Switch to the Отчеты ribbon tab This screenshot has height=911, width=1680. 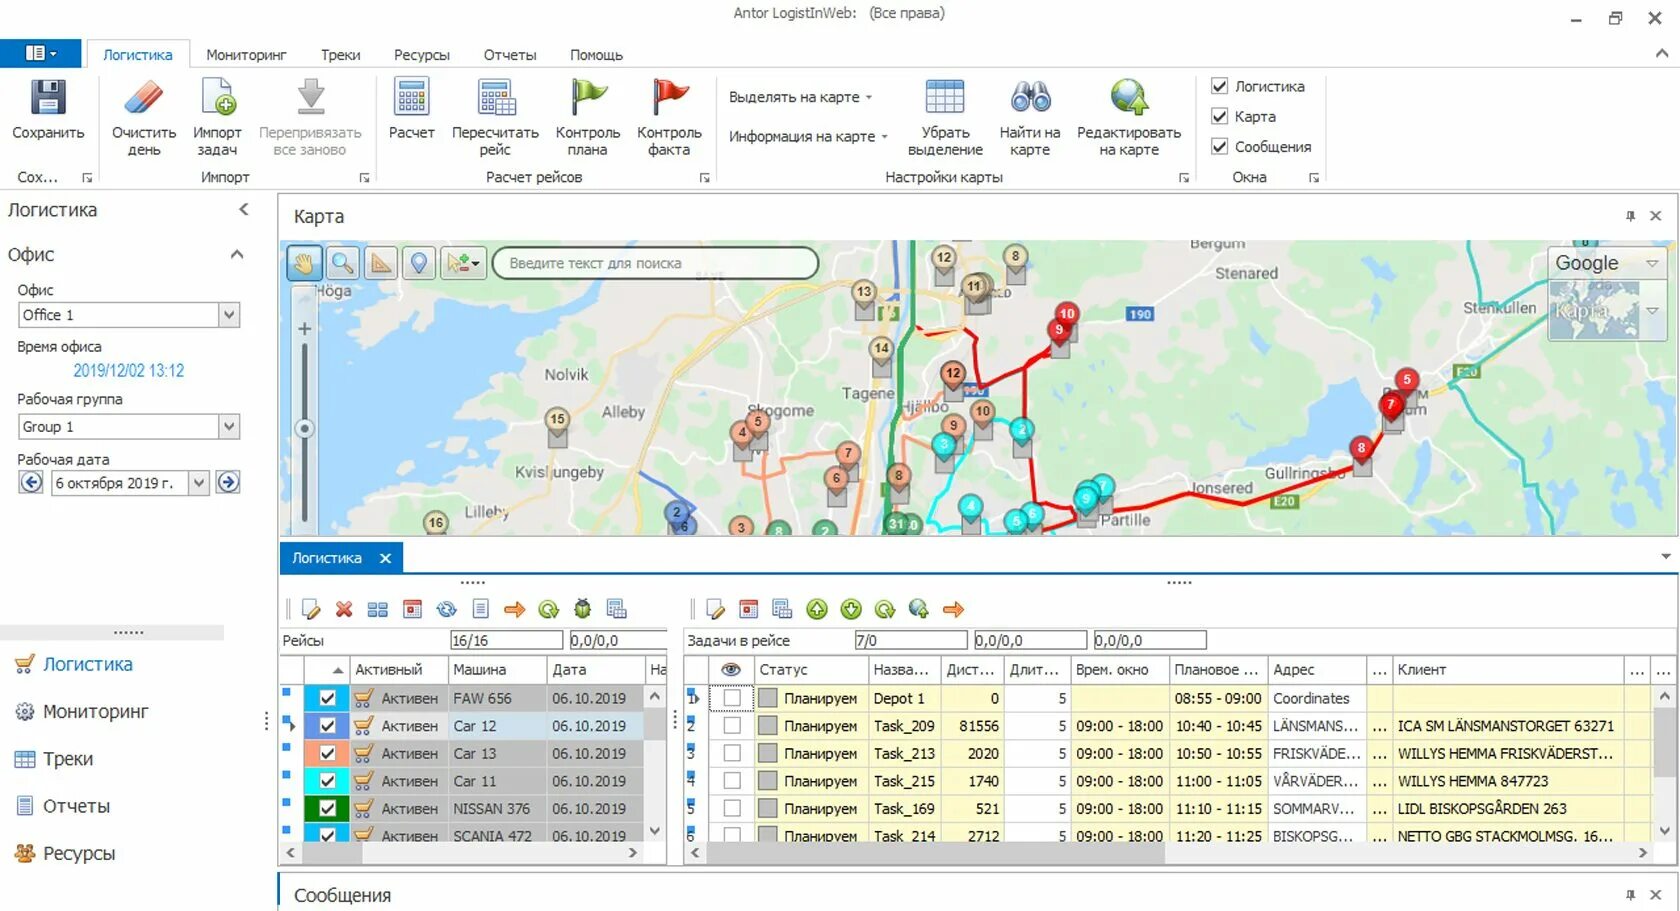click(x=510, y=55)
